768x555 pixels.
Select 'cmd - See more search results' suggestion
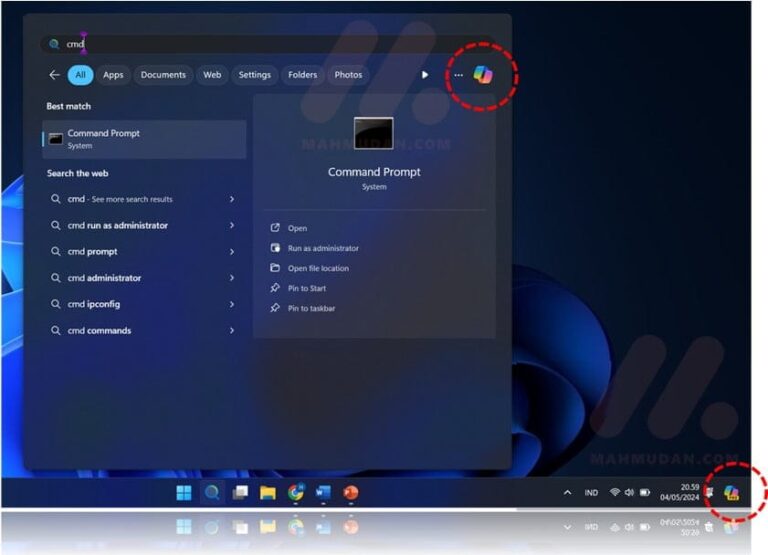(143, 199)
